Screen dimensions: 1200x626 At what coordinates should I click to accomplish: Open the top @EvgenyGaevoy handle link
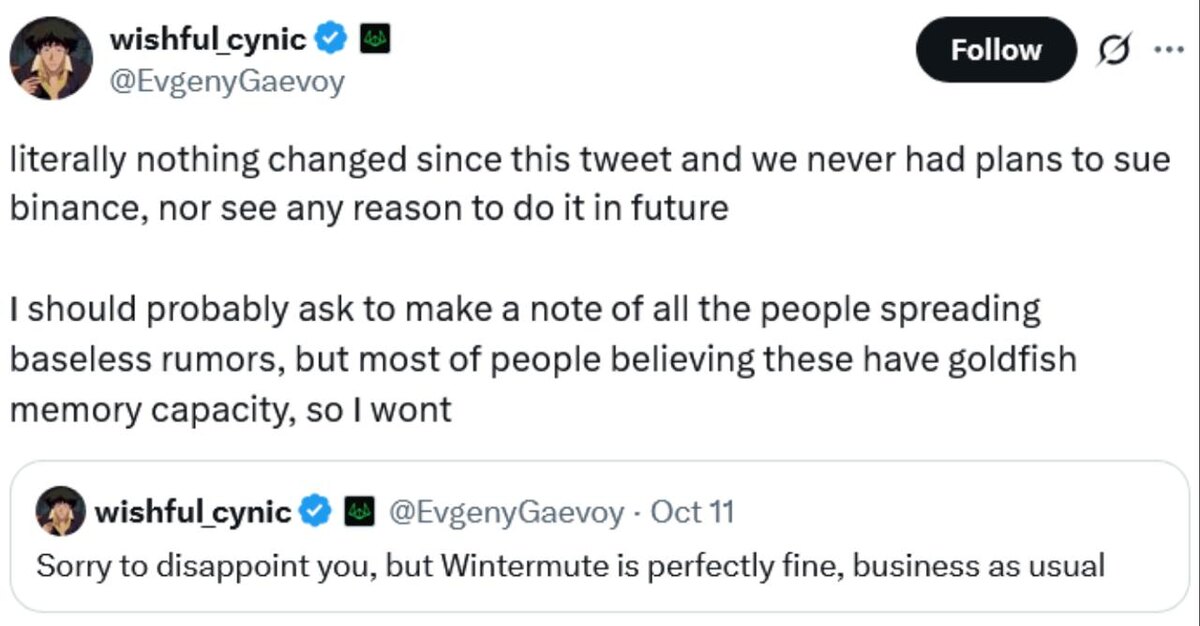point(225,80)
